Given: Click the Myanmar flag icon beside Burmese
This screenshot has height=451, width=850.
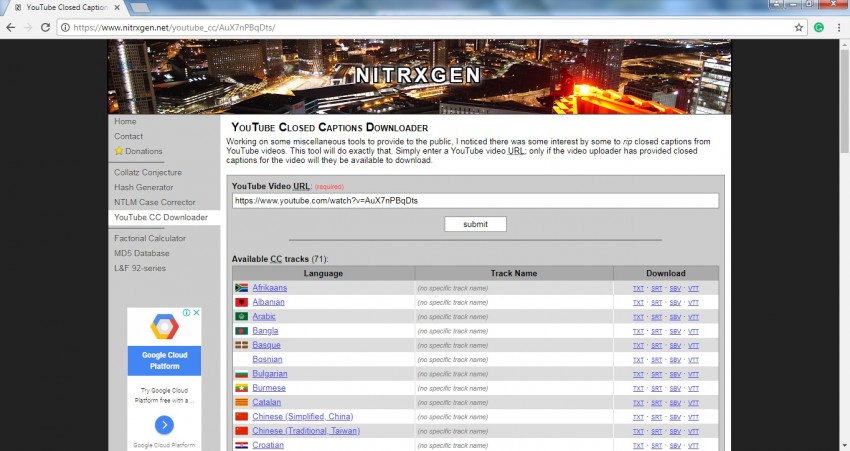Looking at the screenshot, I should click(x=242, y=388).
